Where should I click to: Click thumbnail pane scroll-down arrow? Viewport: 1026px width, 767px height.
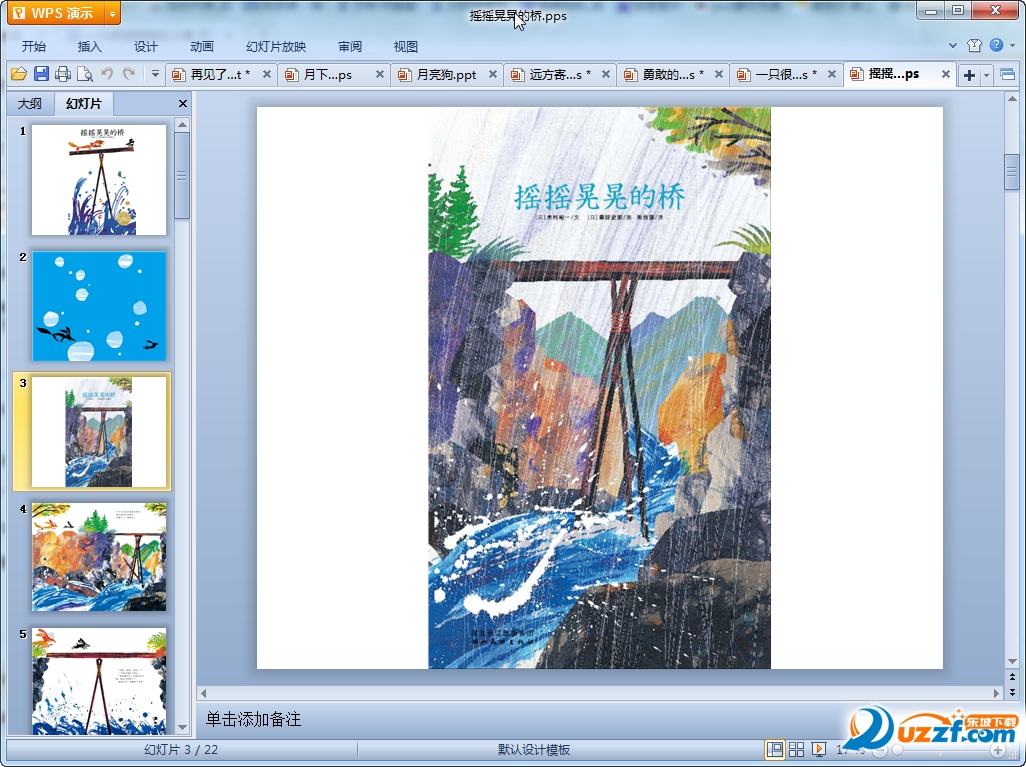[183, 728]
